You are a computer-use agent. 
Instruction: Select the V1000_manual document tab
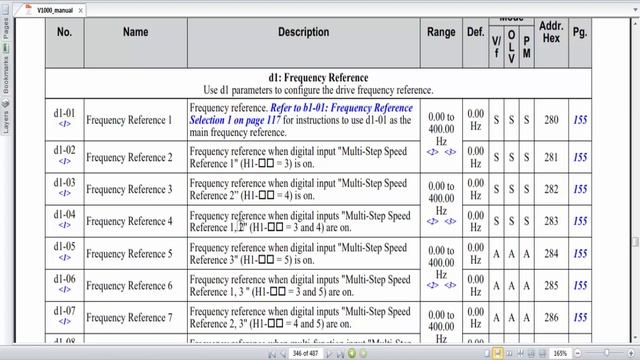pos(55,11)
